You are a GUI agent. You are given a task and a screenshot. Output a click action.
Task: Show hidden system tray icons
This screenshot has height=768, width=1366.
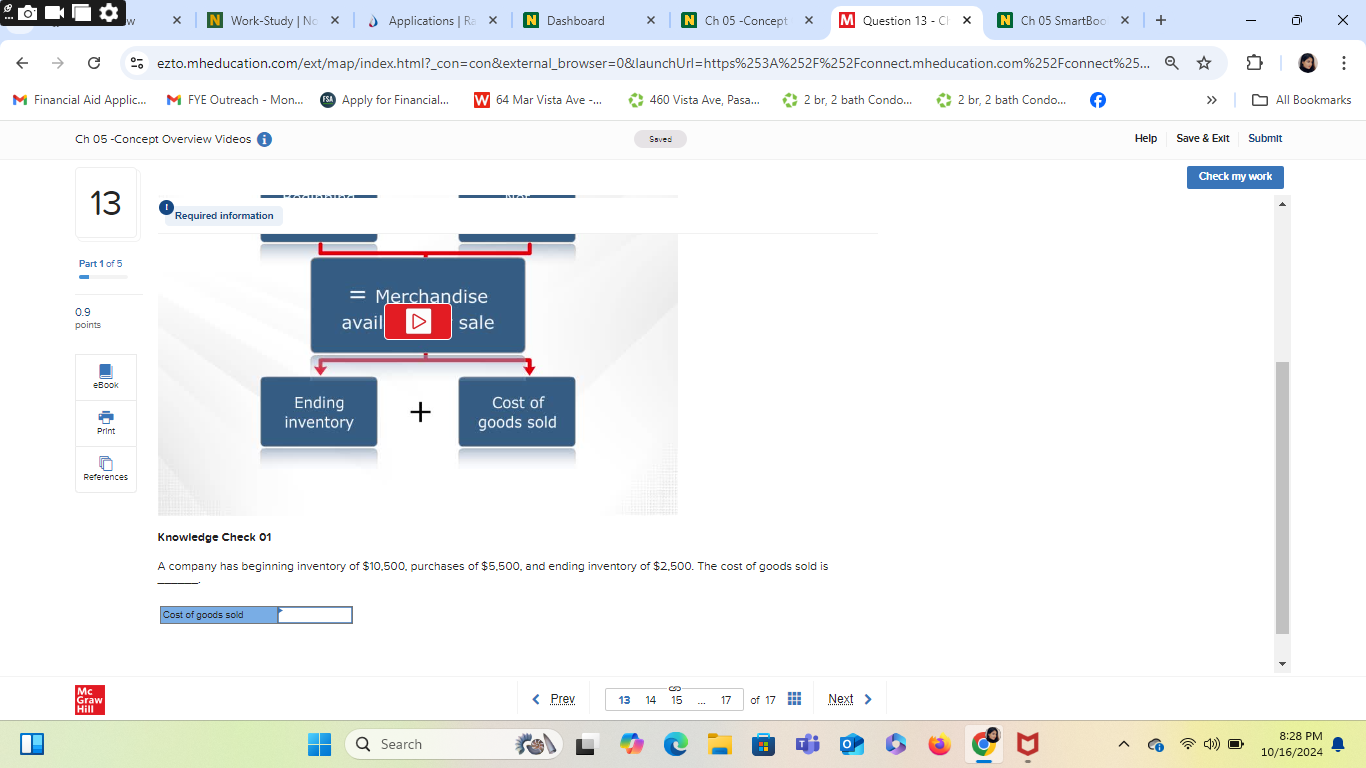point(1123,744)
